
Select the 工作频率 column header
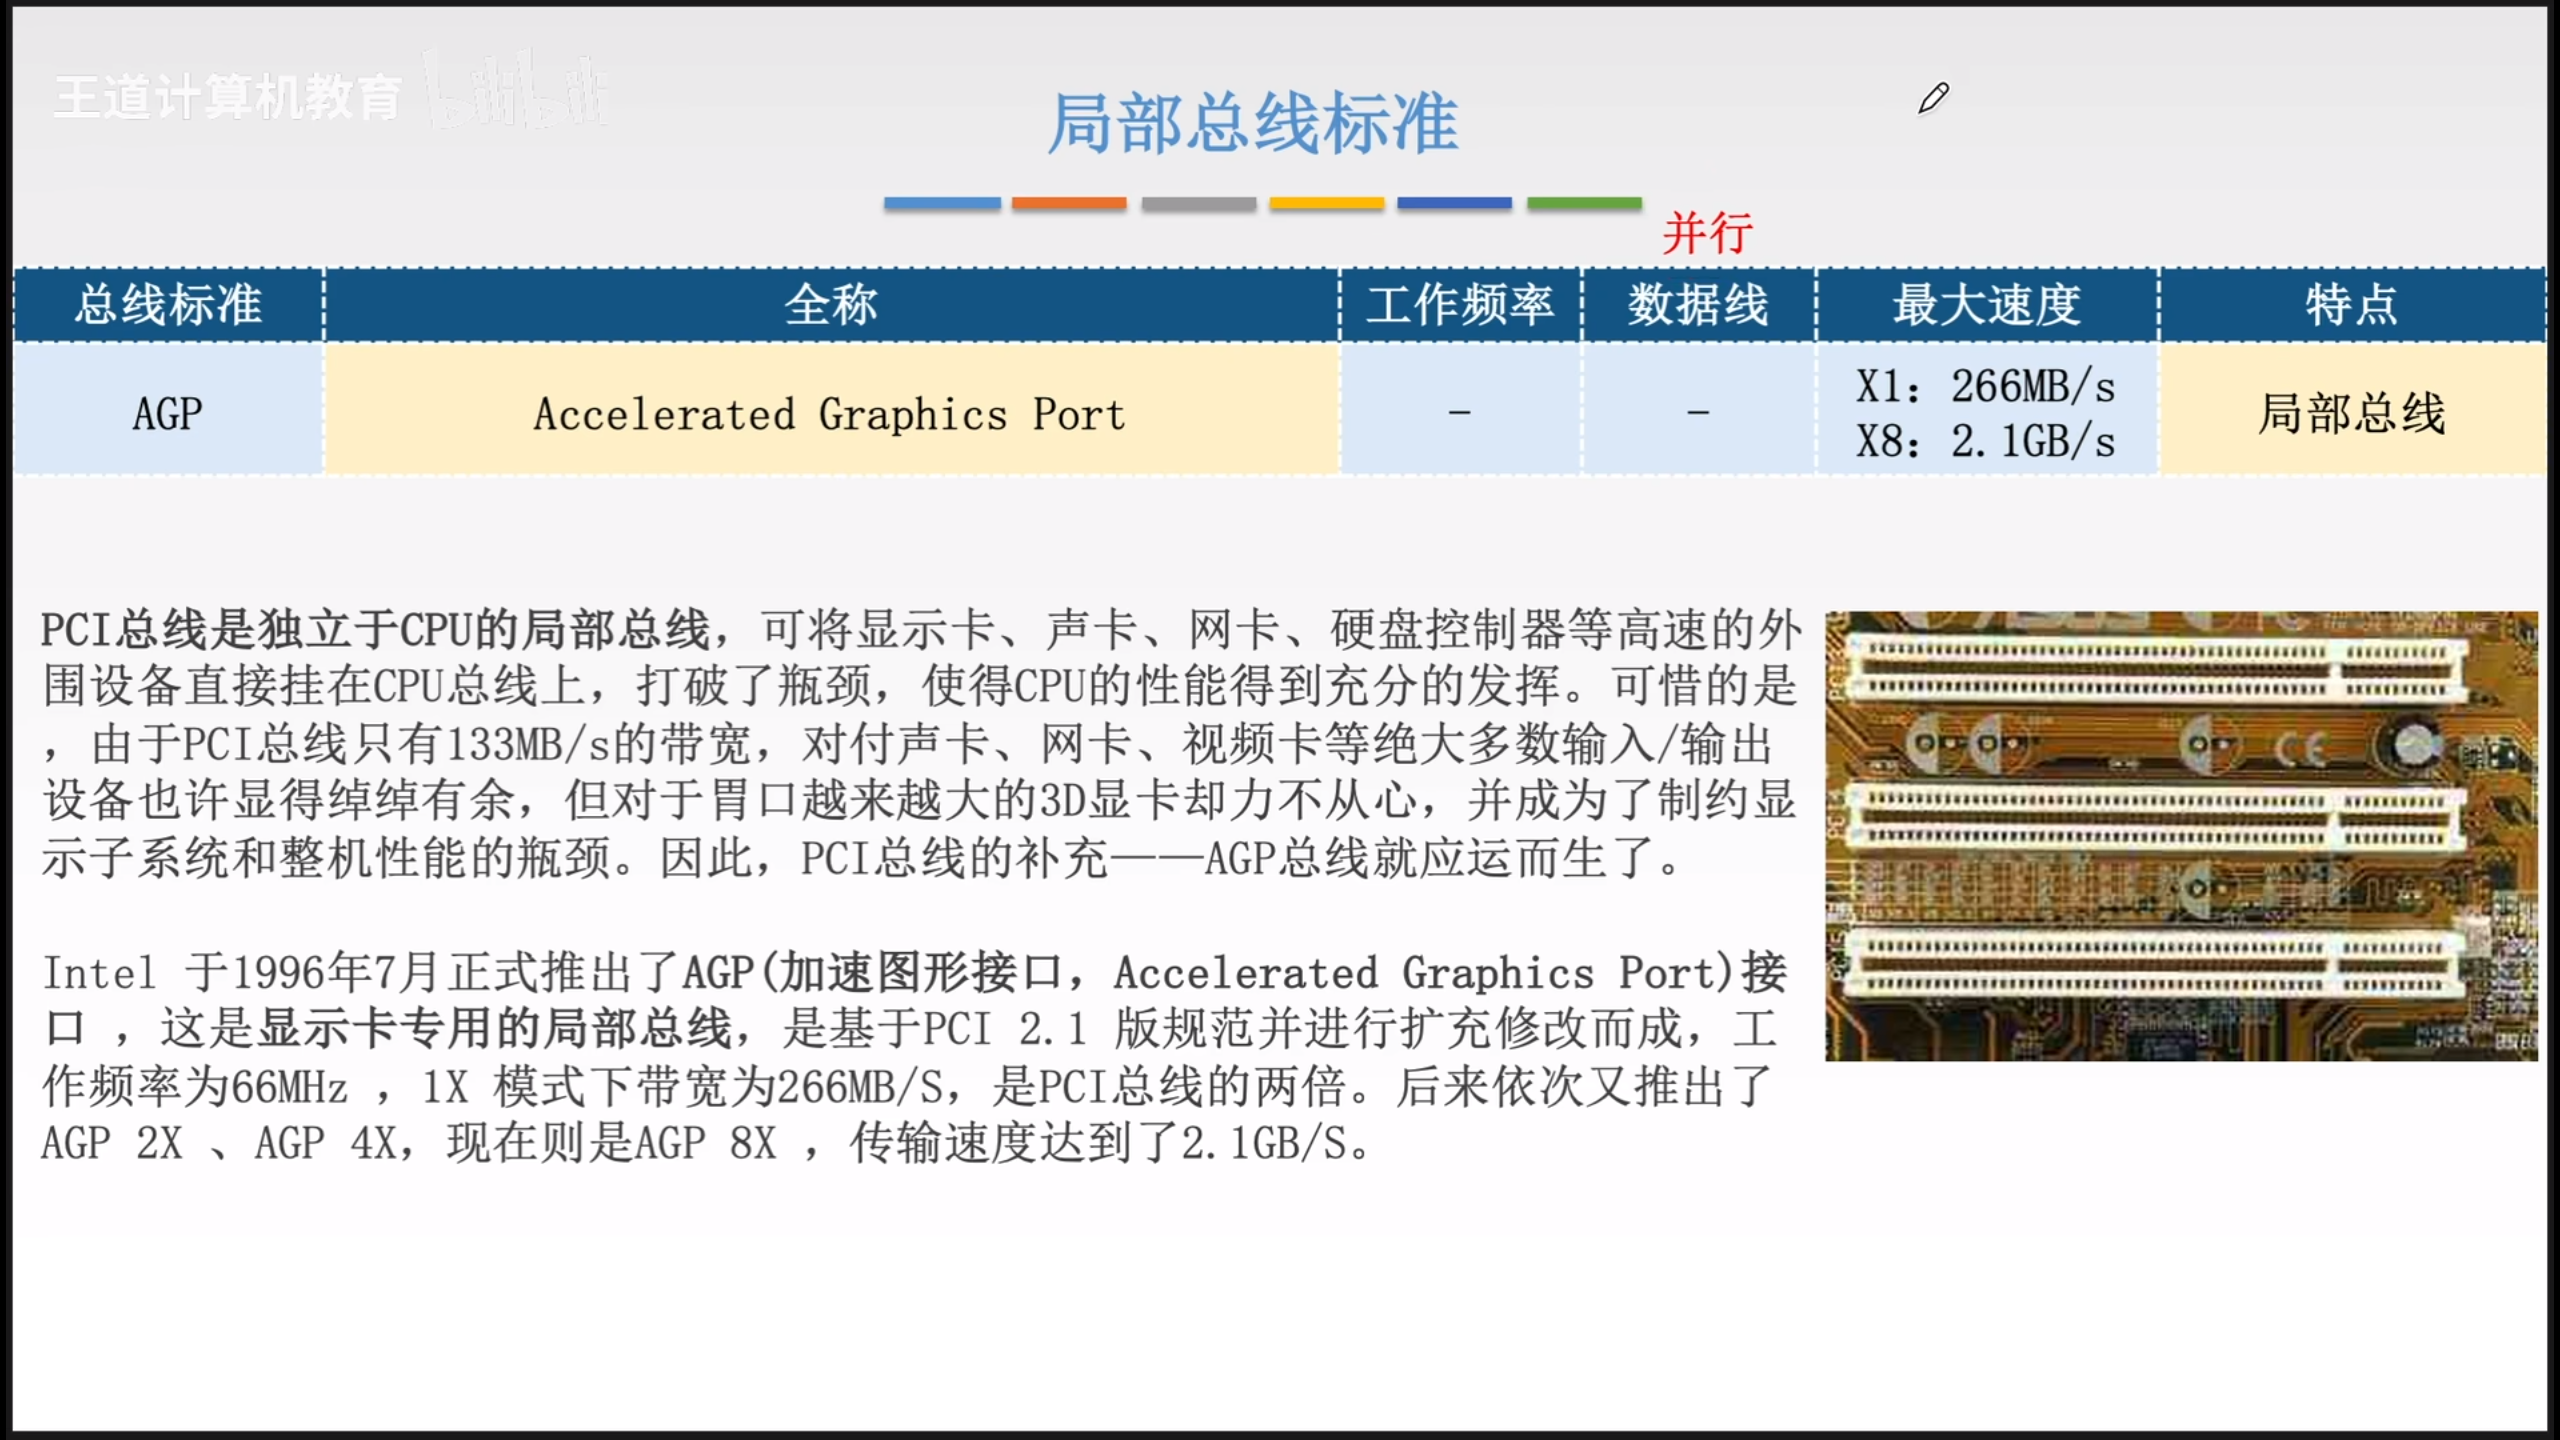[1460, 304]
